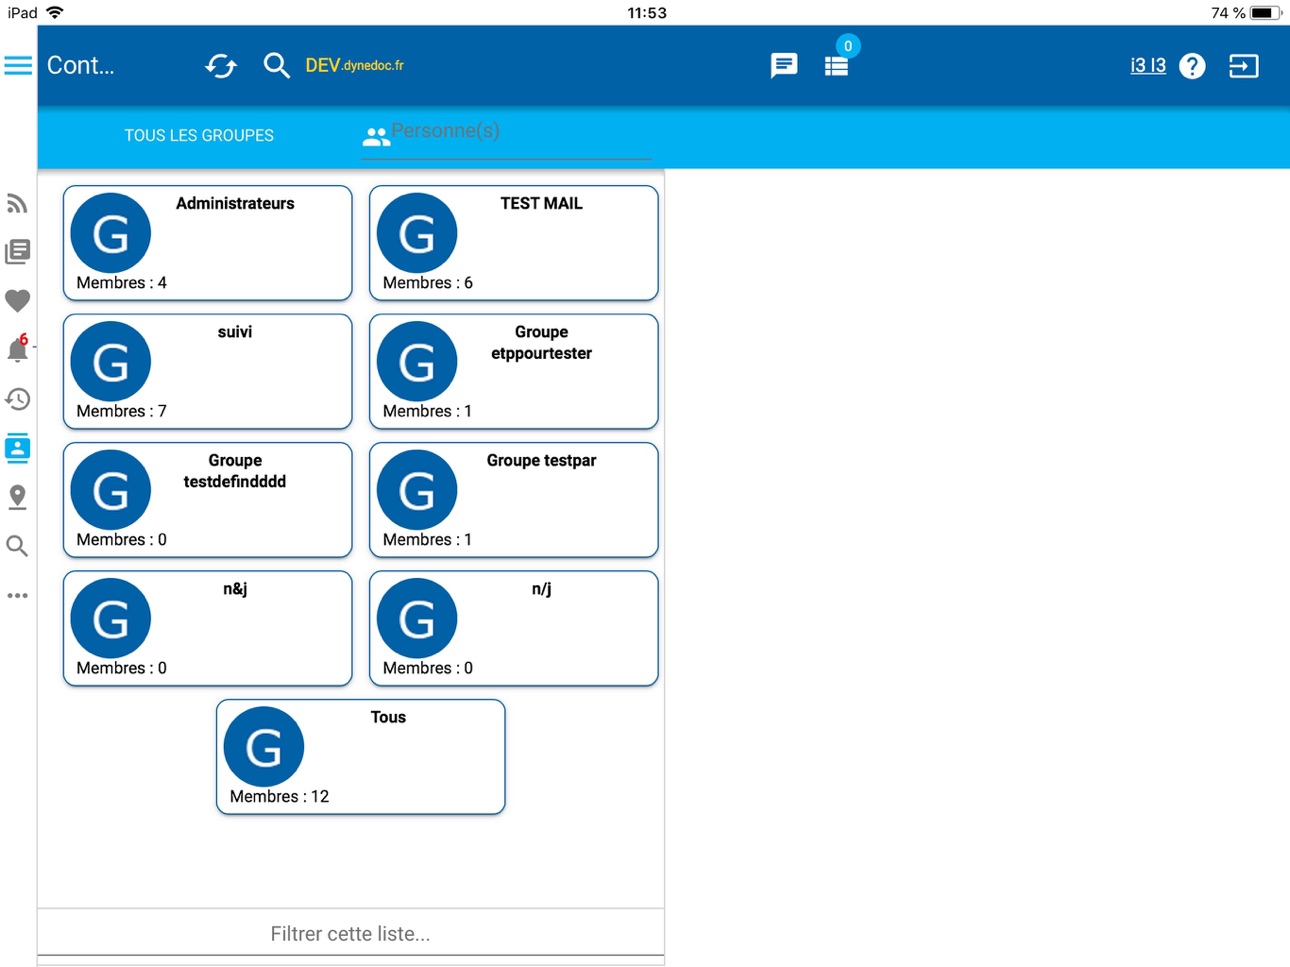
Task: Click the TEST MAIL group G avatar
Action: (x=417, y=233)
